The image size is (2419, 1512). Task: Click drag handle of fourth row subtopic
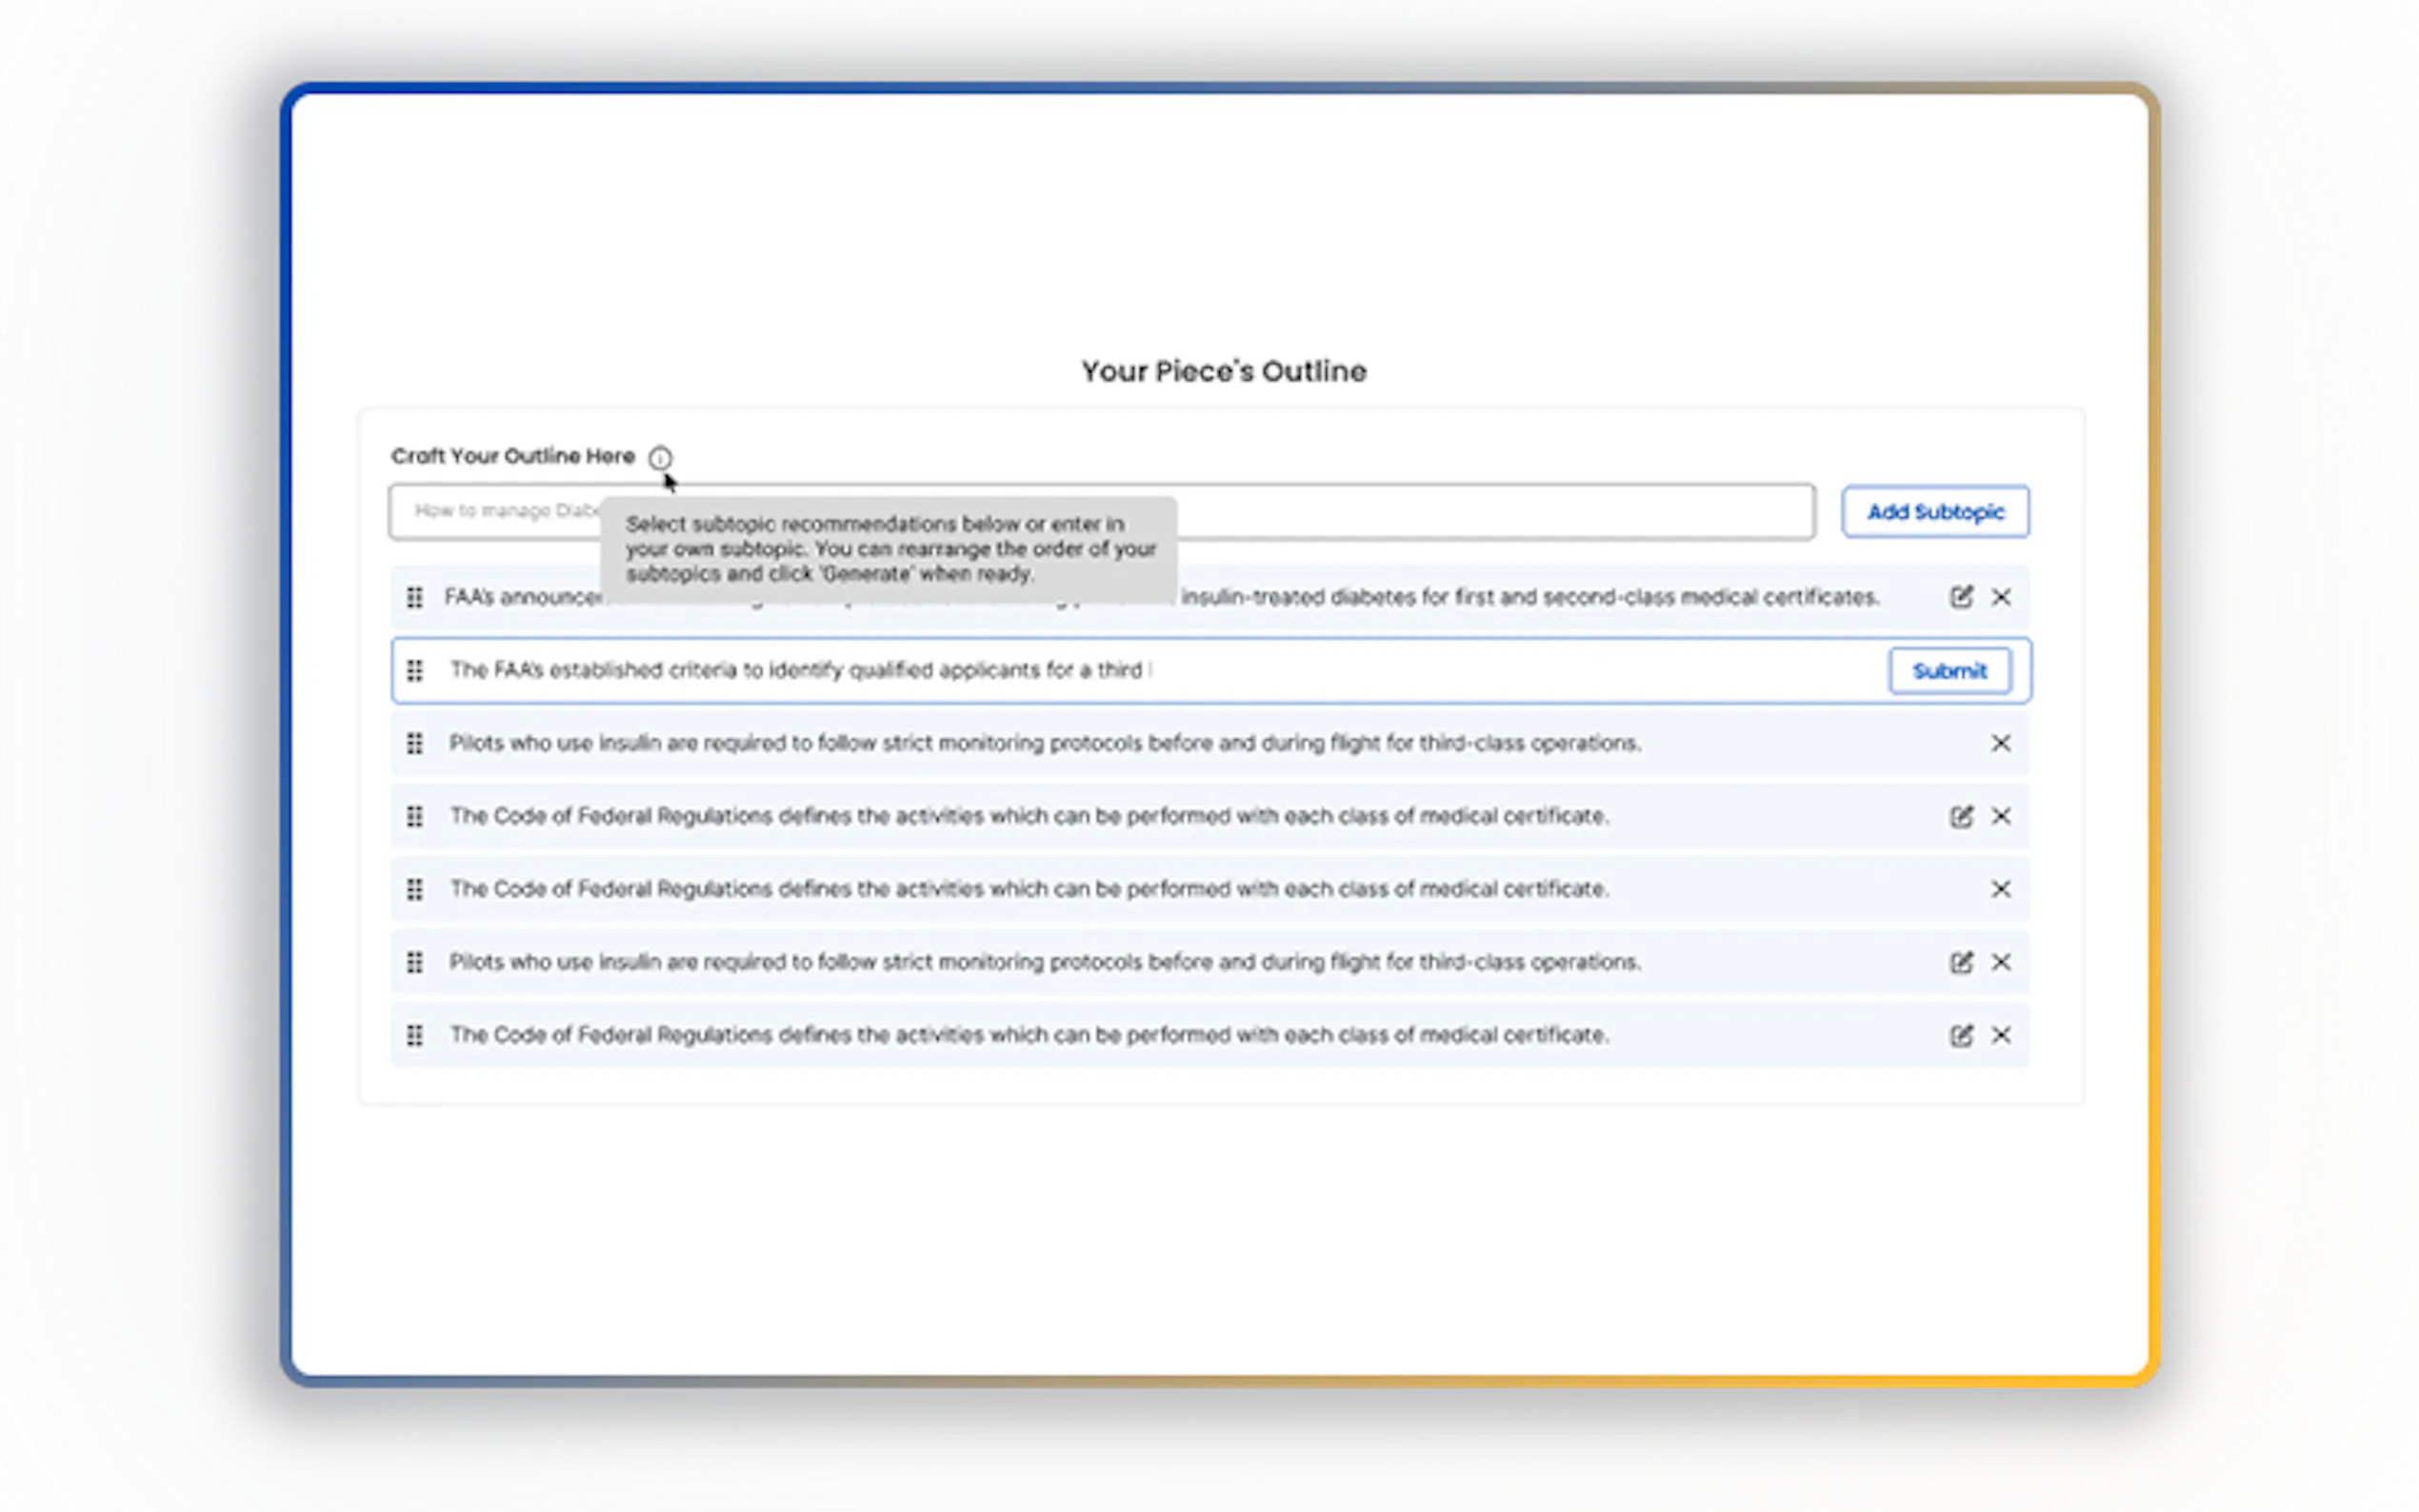pyautogui.click(x=415, y=816)
